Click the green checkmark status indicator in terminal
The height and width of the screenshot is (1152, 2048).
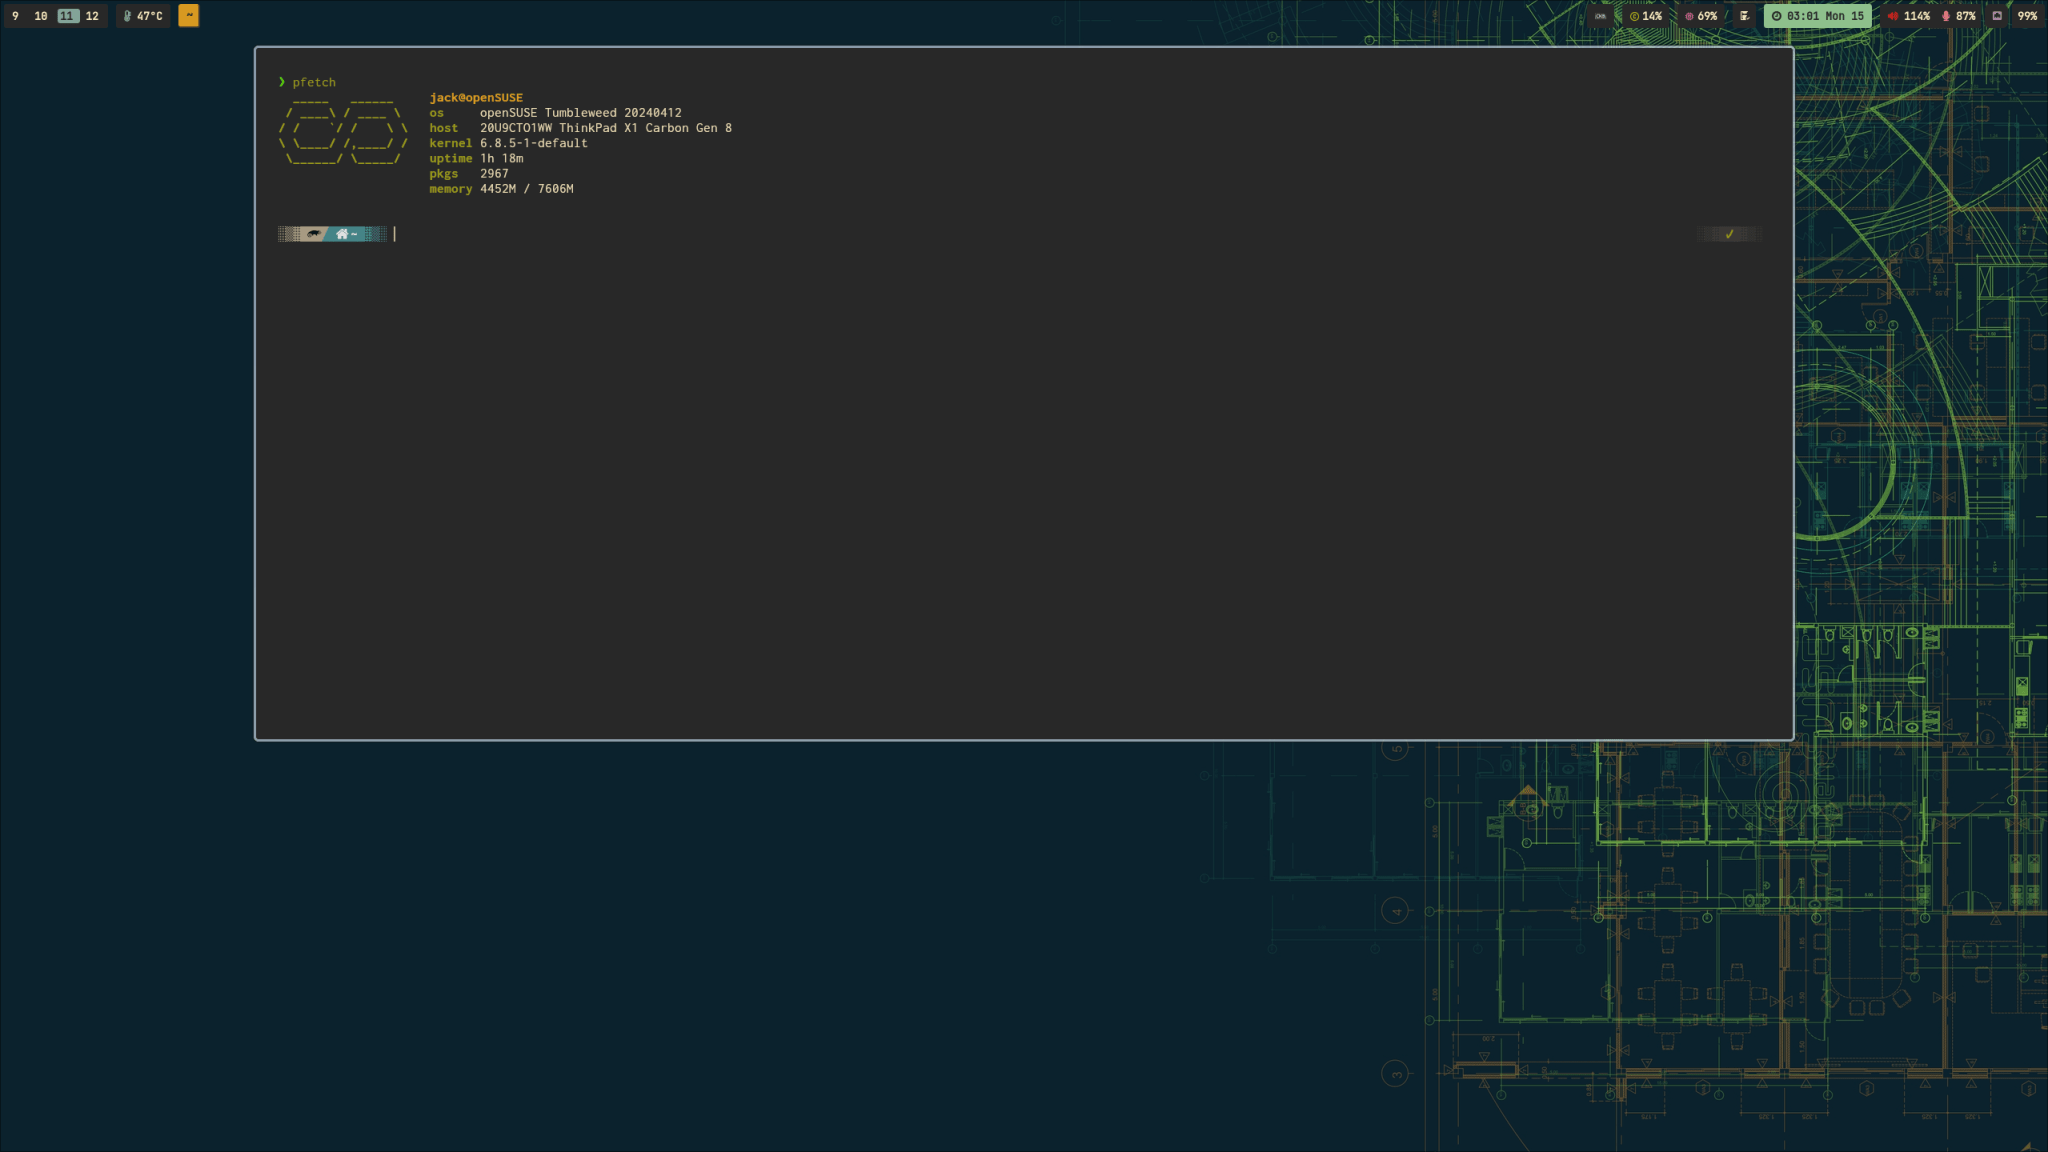1728,234
